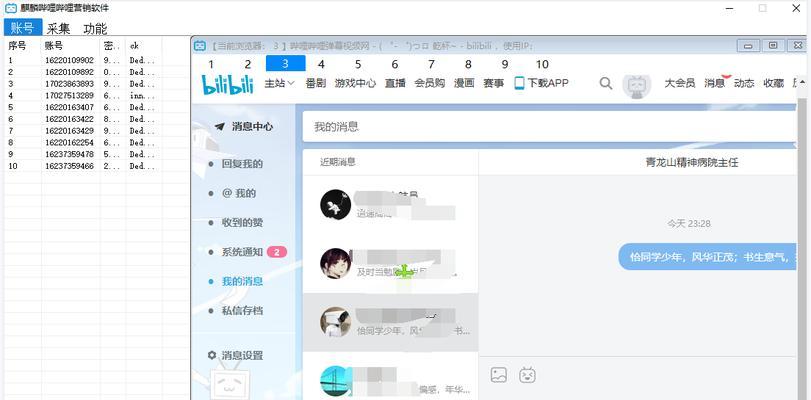Click the emoji sticker icon
The height and width of the screenshot is (400, 811).
point(527,375)
